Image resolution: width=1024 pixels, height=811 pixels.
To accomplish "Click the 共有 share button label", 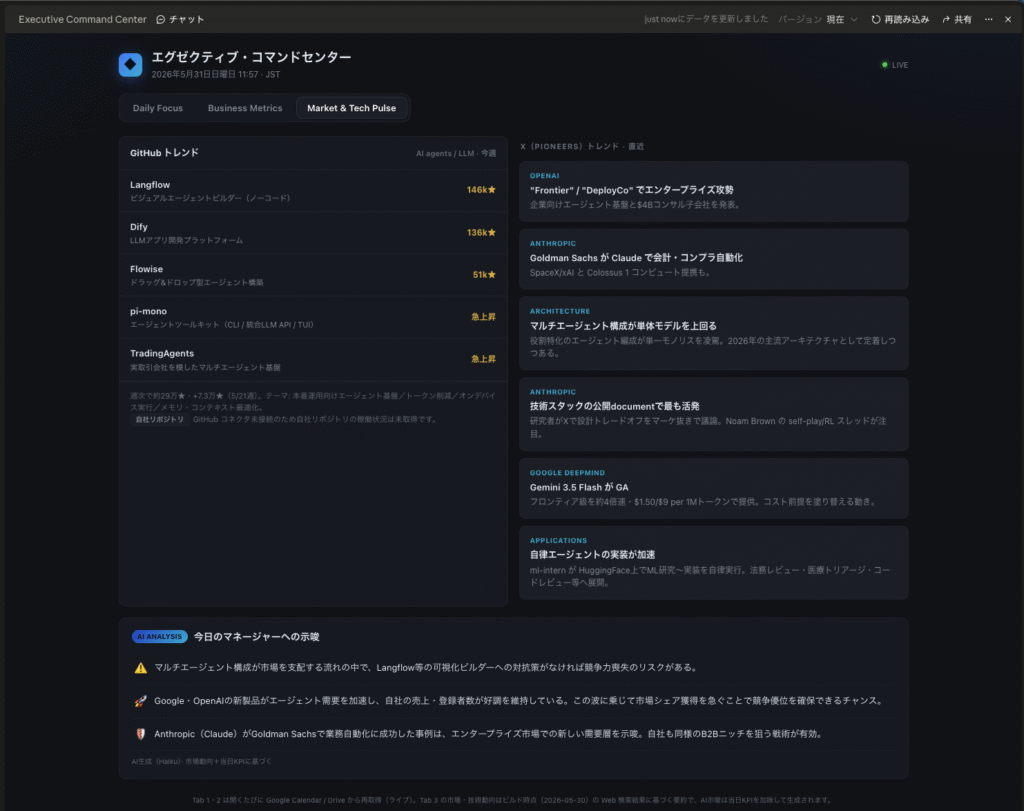I will pos(963,20).
